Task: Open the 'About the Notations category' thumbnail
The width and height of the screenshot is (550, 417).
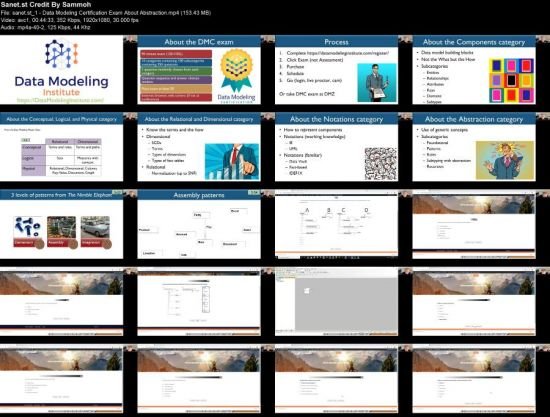Action: (x=336, y=147)
